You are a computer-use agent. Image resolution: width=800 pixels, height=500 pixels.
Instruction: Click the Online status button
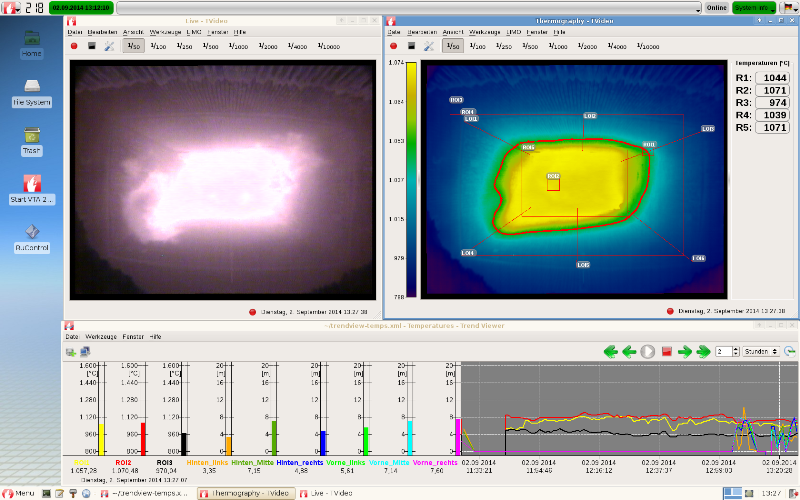click(716, 8)
